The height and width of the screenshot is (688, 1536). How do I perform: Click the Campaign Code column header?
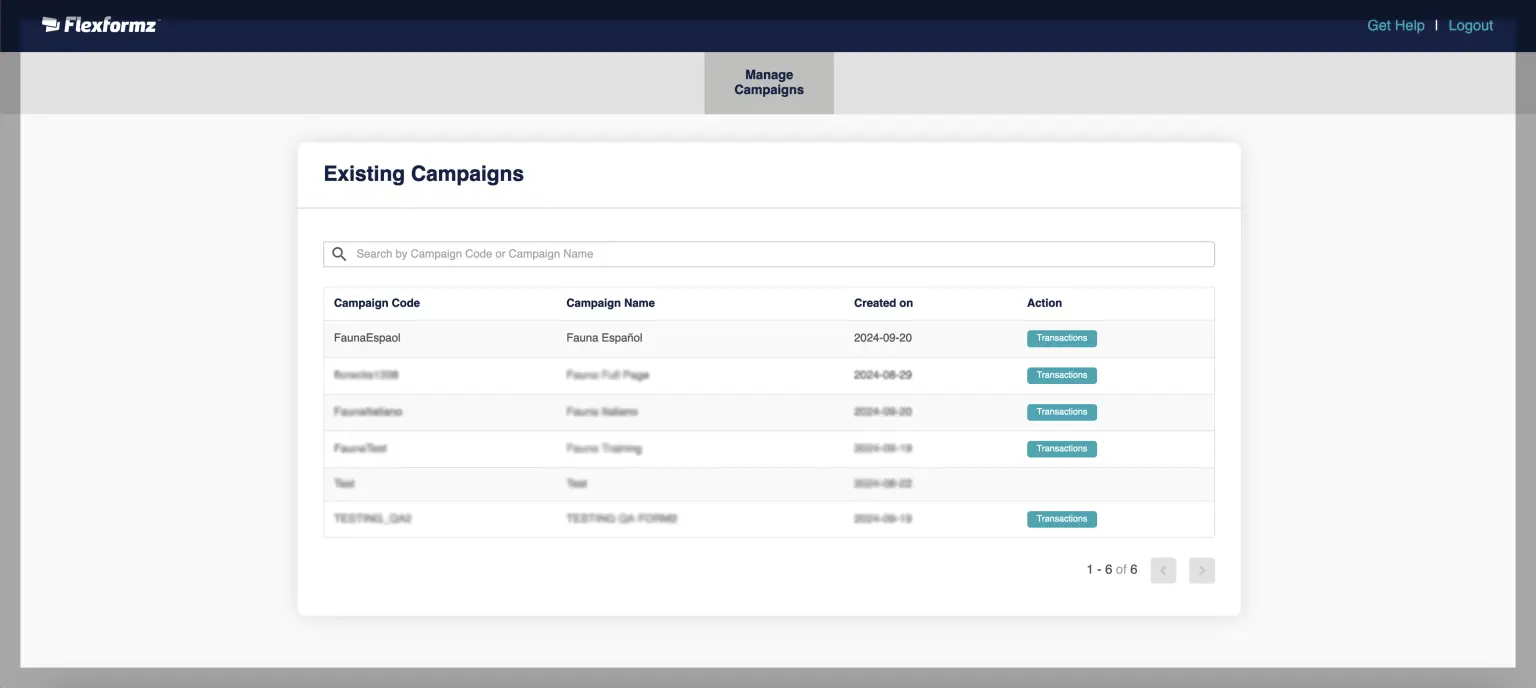(377, 303)
